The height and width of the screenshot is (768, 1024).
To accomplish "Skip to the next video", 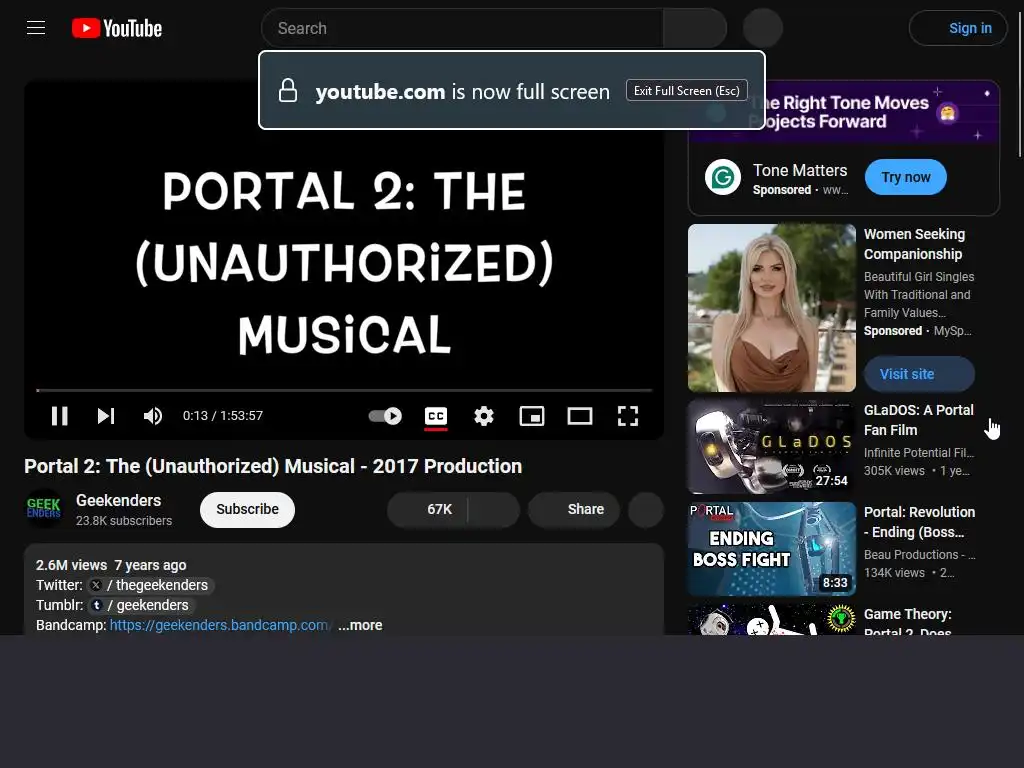I will tap(106, 416).
